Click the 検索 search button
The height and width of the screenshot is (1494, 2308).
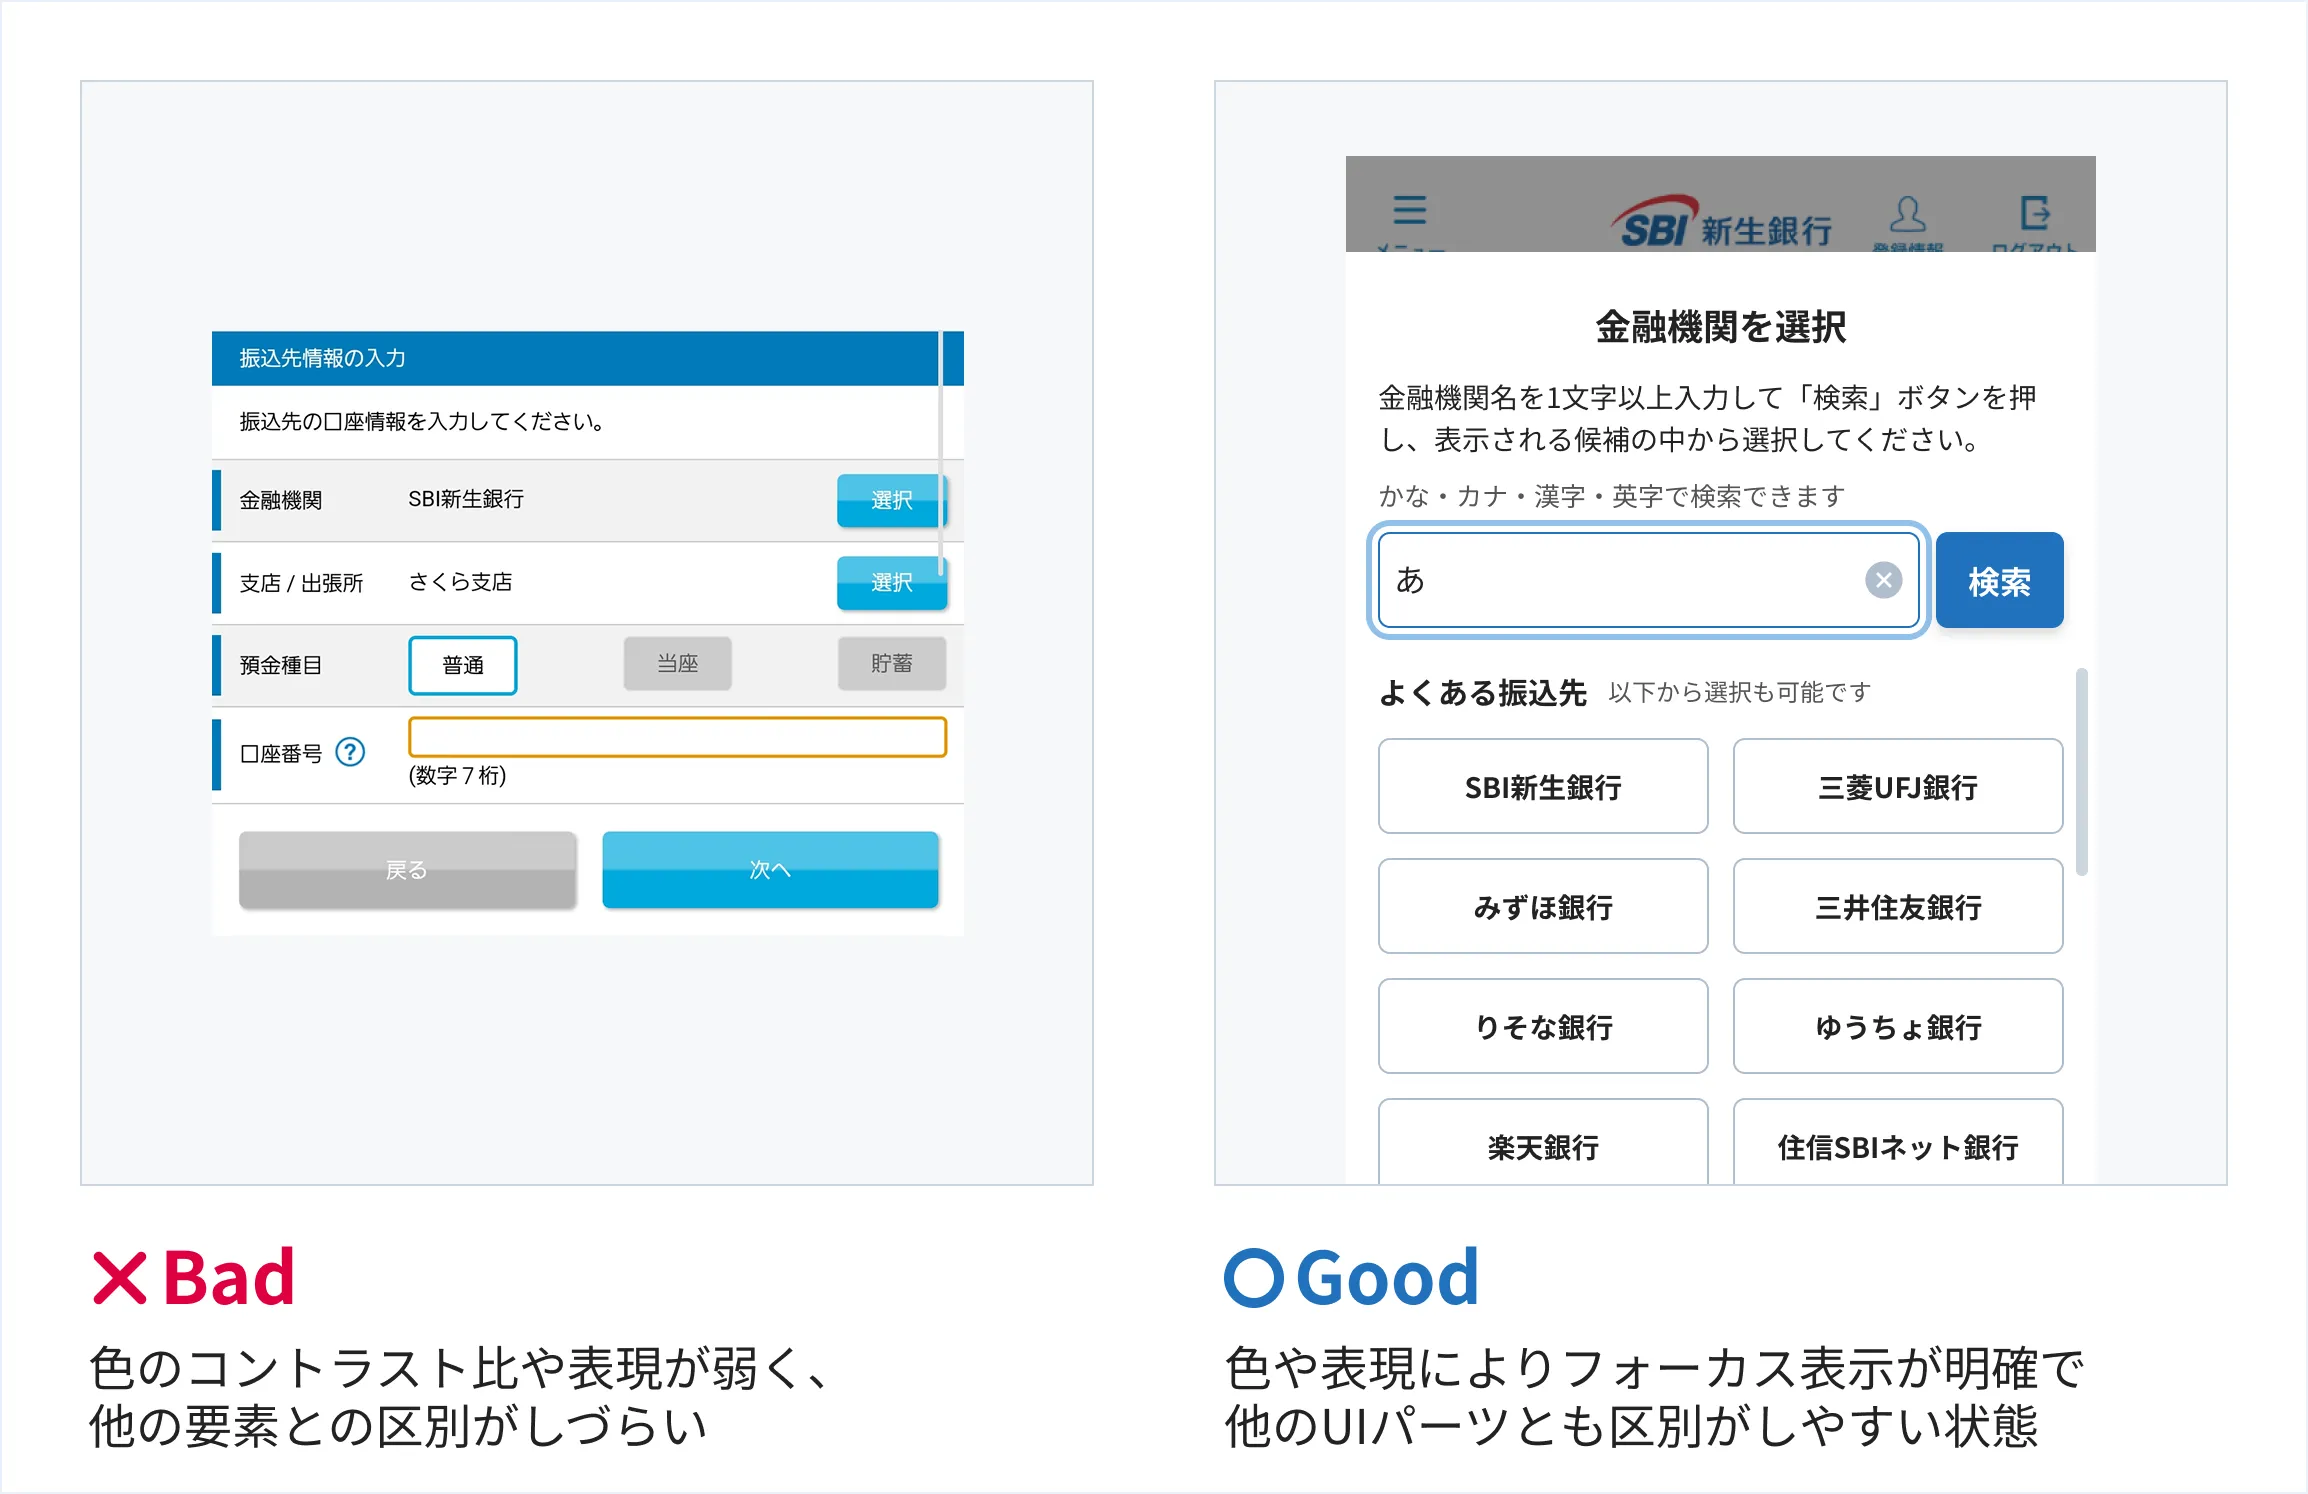tap(1999, 581)
